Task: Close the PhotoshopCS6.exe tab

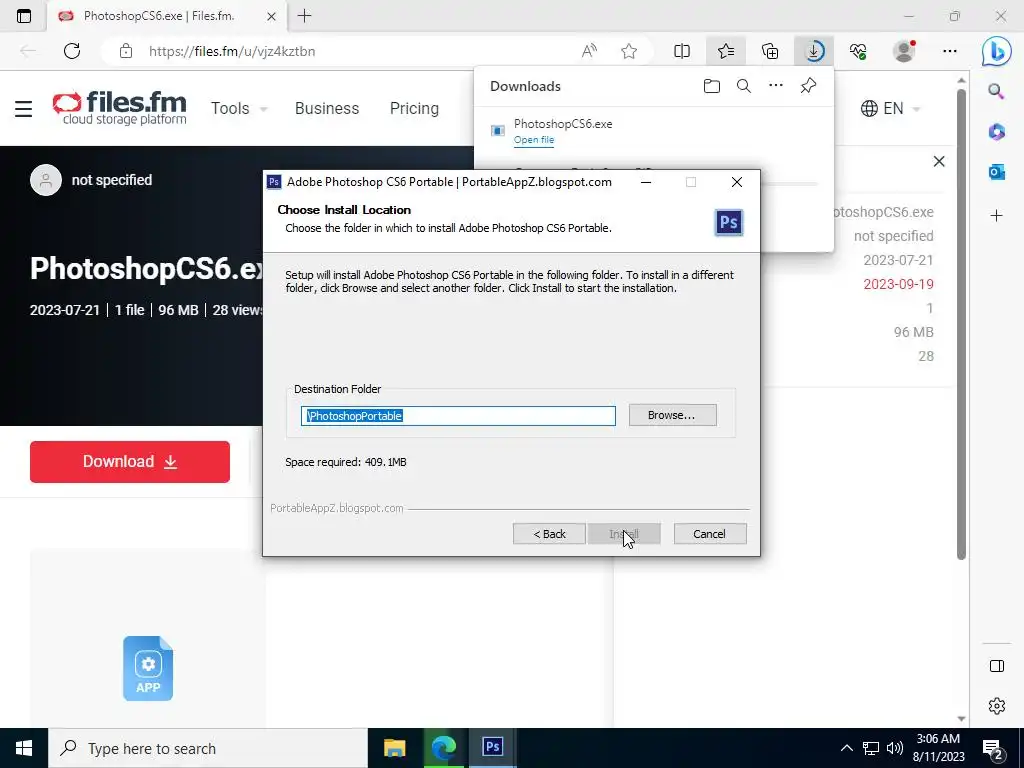Action: (271, 16)
